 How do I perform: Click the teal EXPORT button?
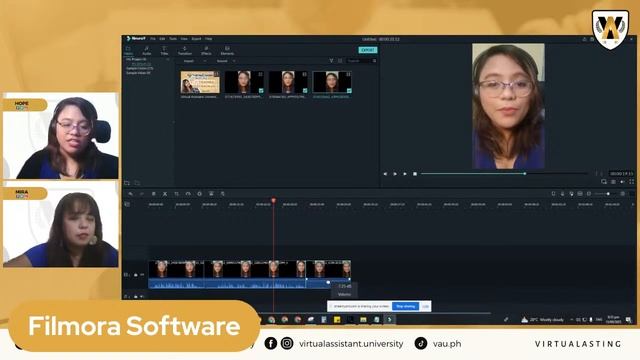coord(368,50)
